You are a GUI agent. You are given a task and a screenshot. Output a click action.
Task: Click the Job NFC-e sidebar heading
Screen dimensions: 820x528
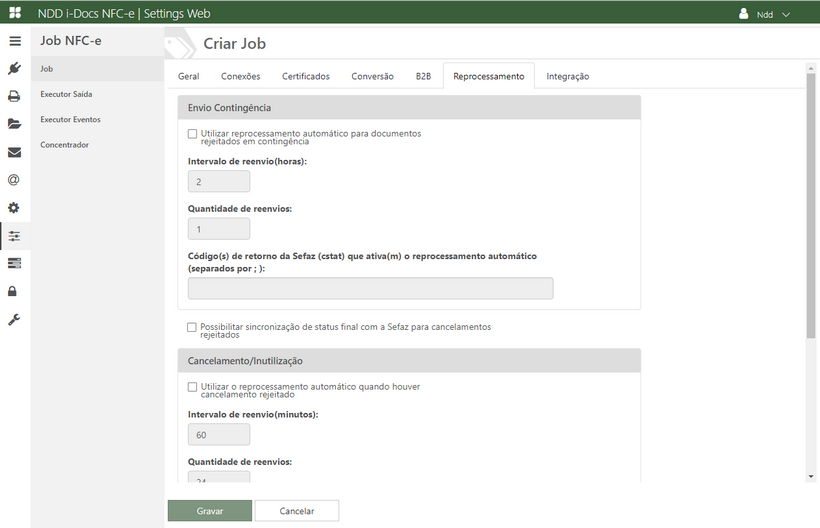(x=71, y=41)
